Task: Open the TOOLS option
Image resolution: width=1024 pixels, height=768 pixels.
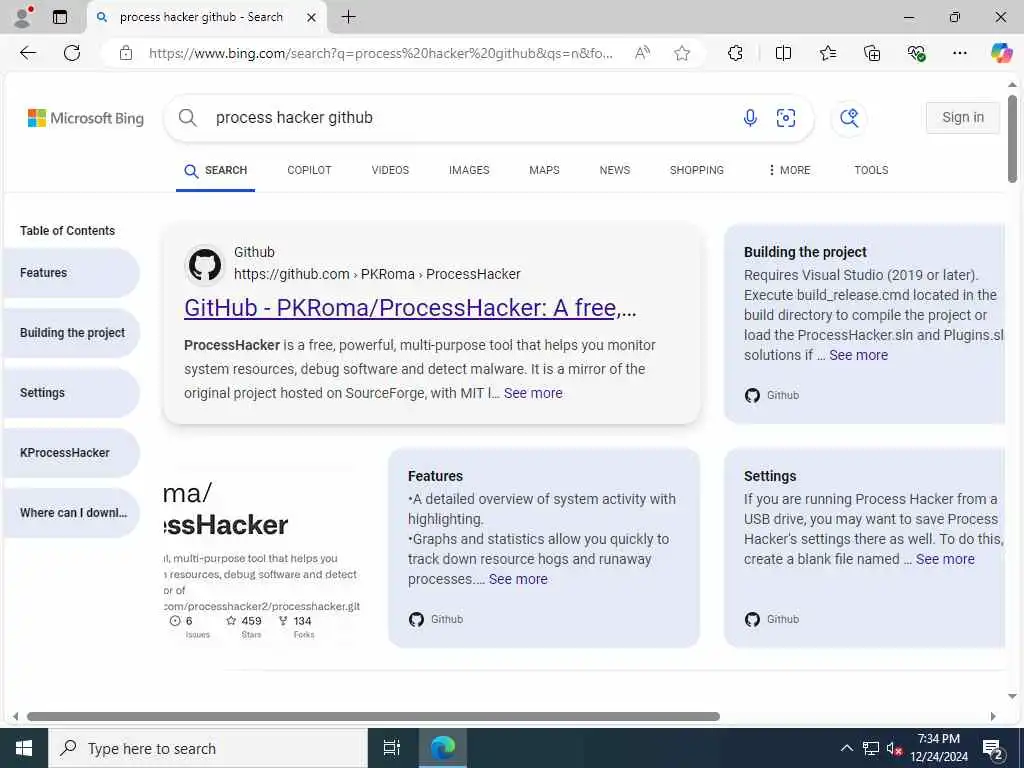Action: (x=871, y=170)
